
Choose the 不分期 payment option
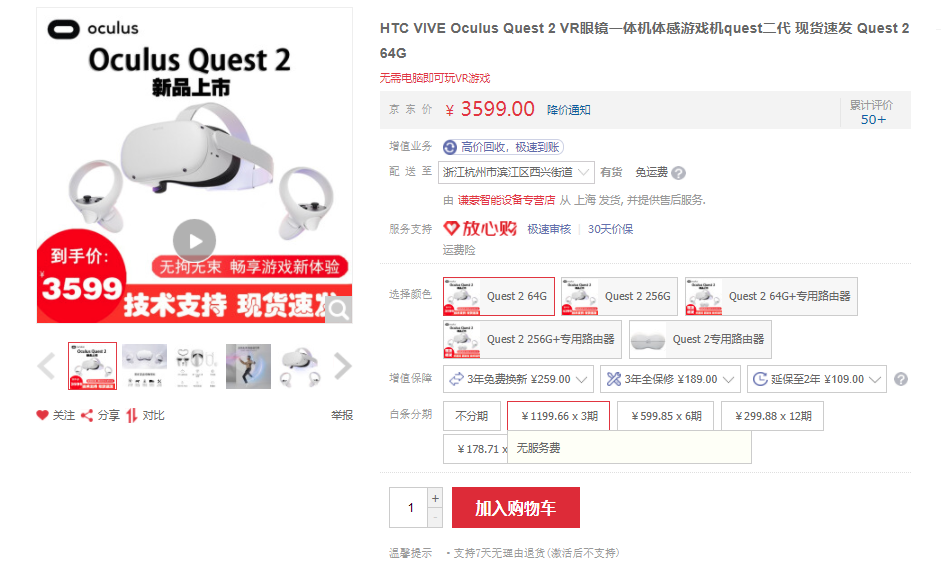[472, 416]
